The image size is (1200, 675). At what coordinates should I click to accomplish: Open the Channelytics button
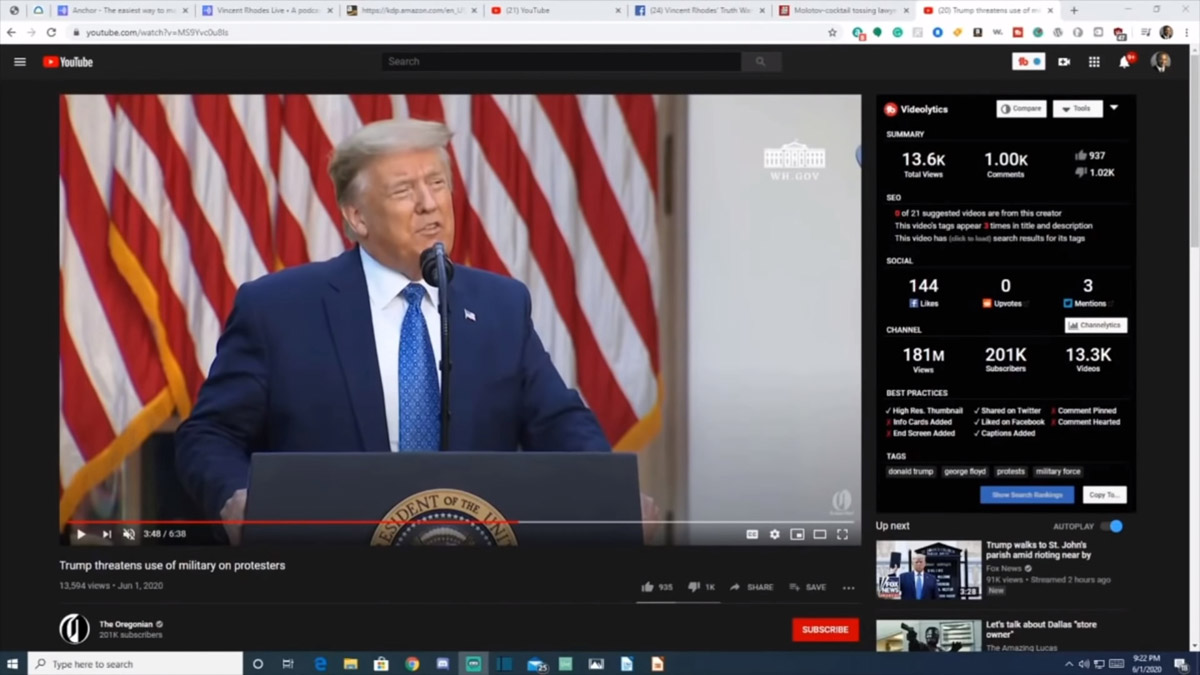(x=1096, y=325)
